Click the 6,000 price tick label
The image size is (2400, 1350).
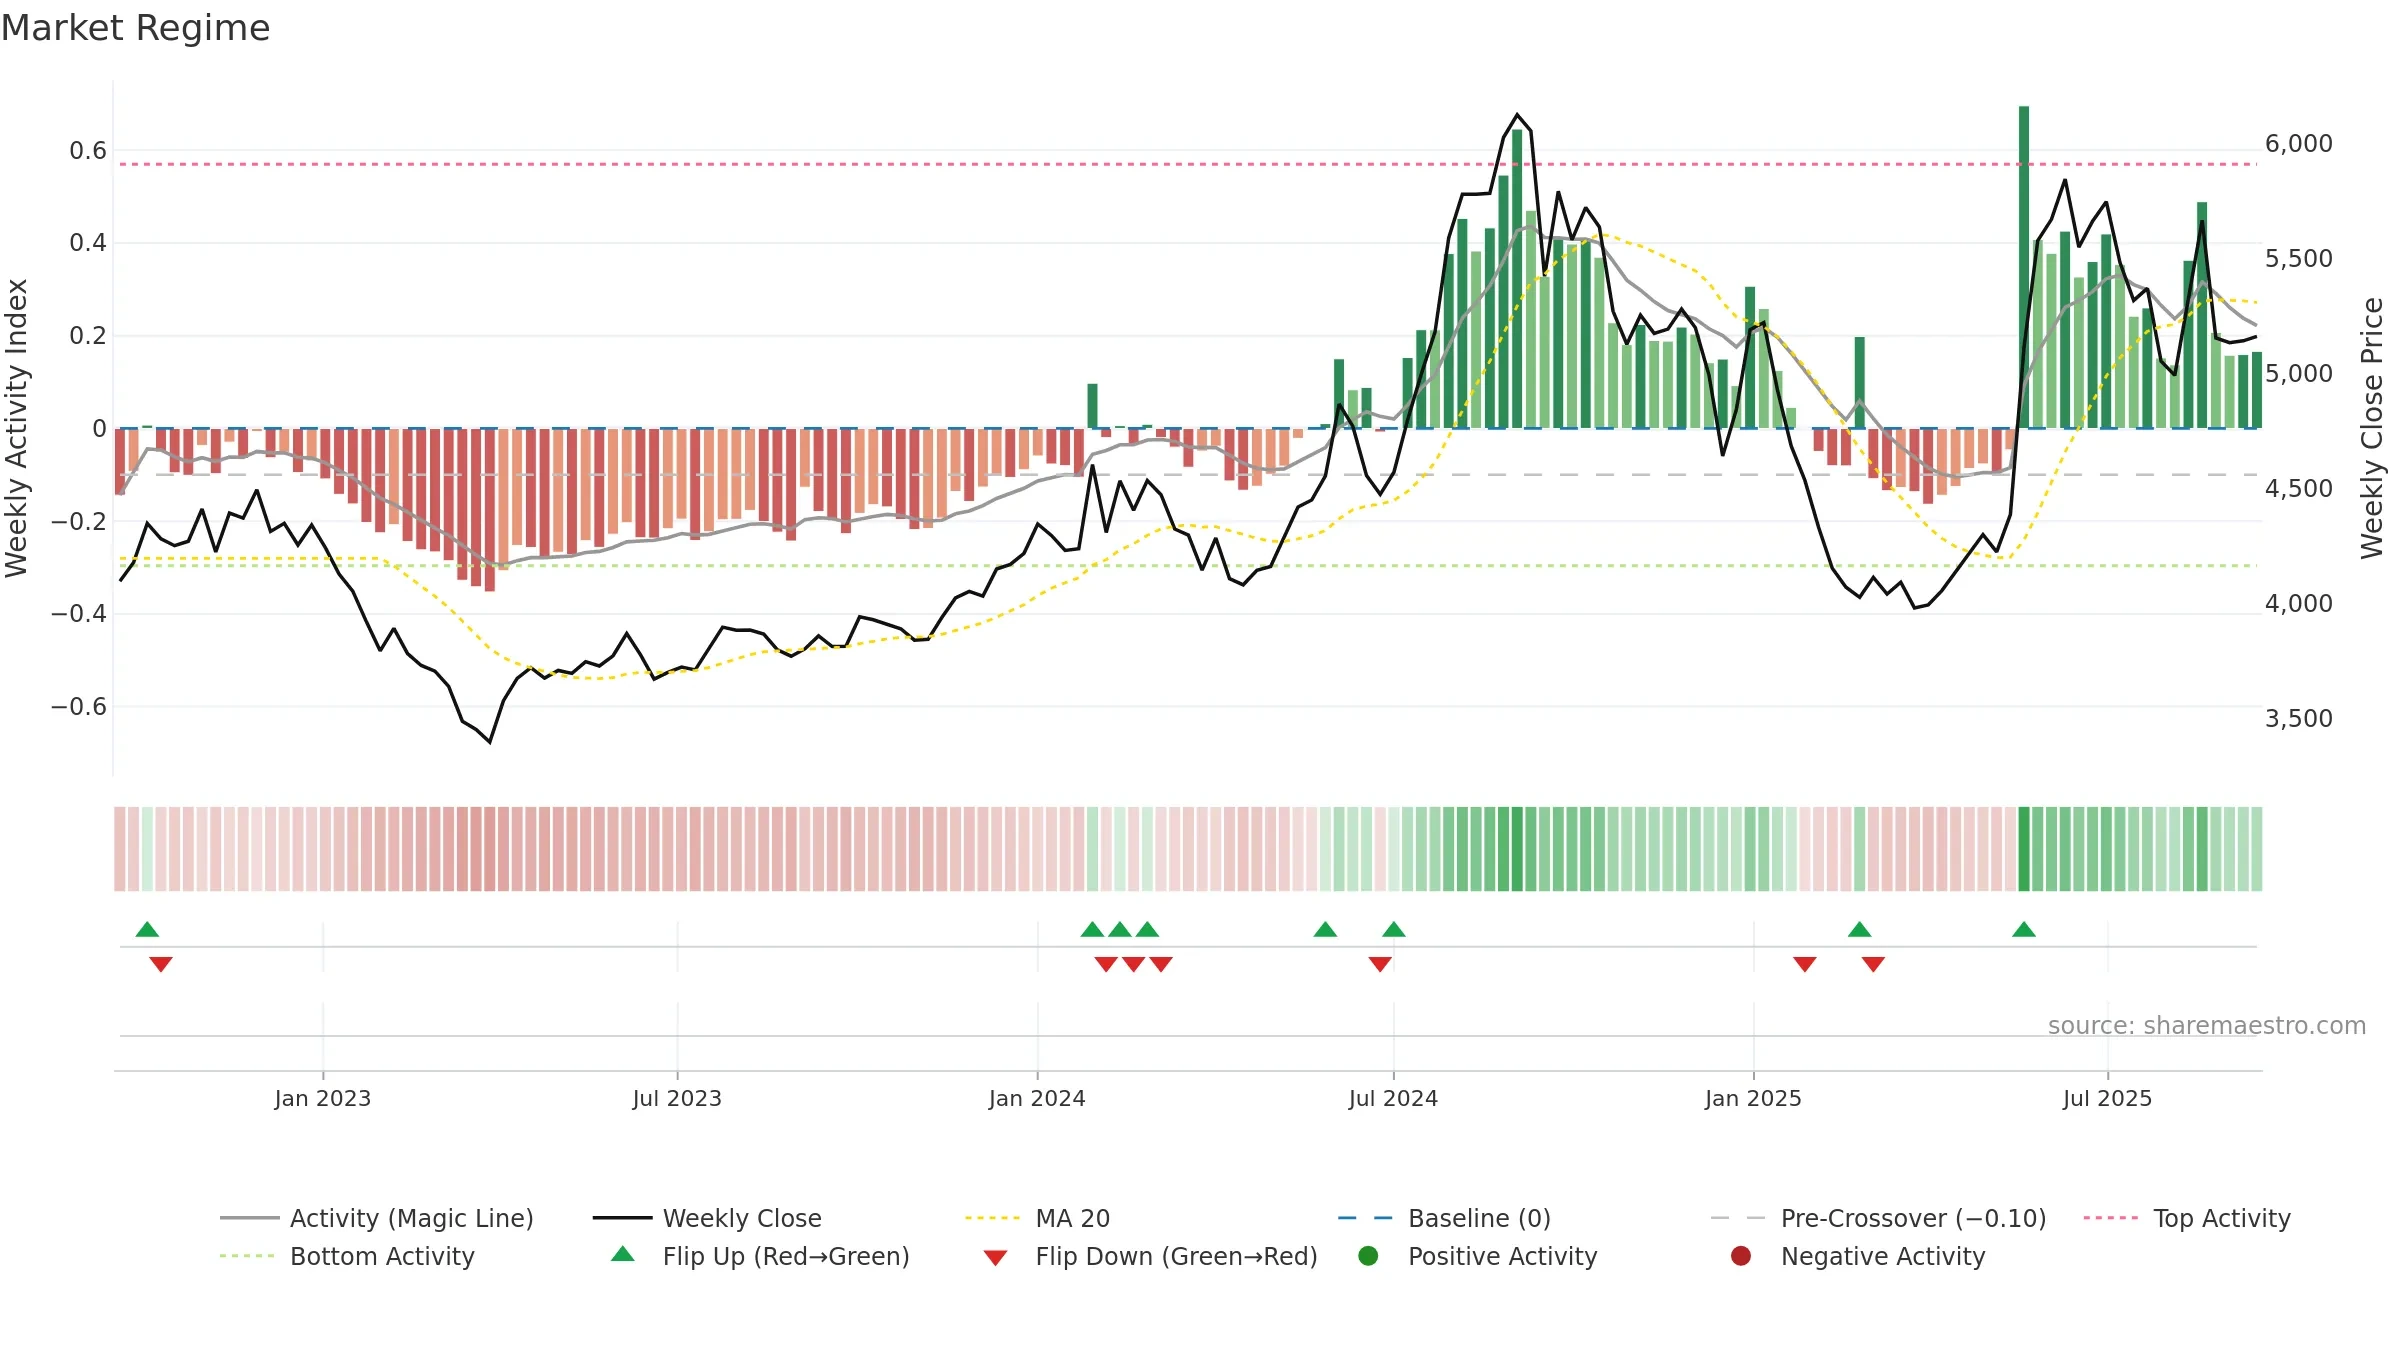(x=2298, y=144)
